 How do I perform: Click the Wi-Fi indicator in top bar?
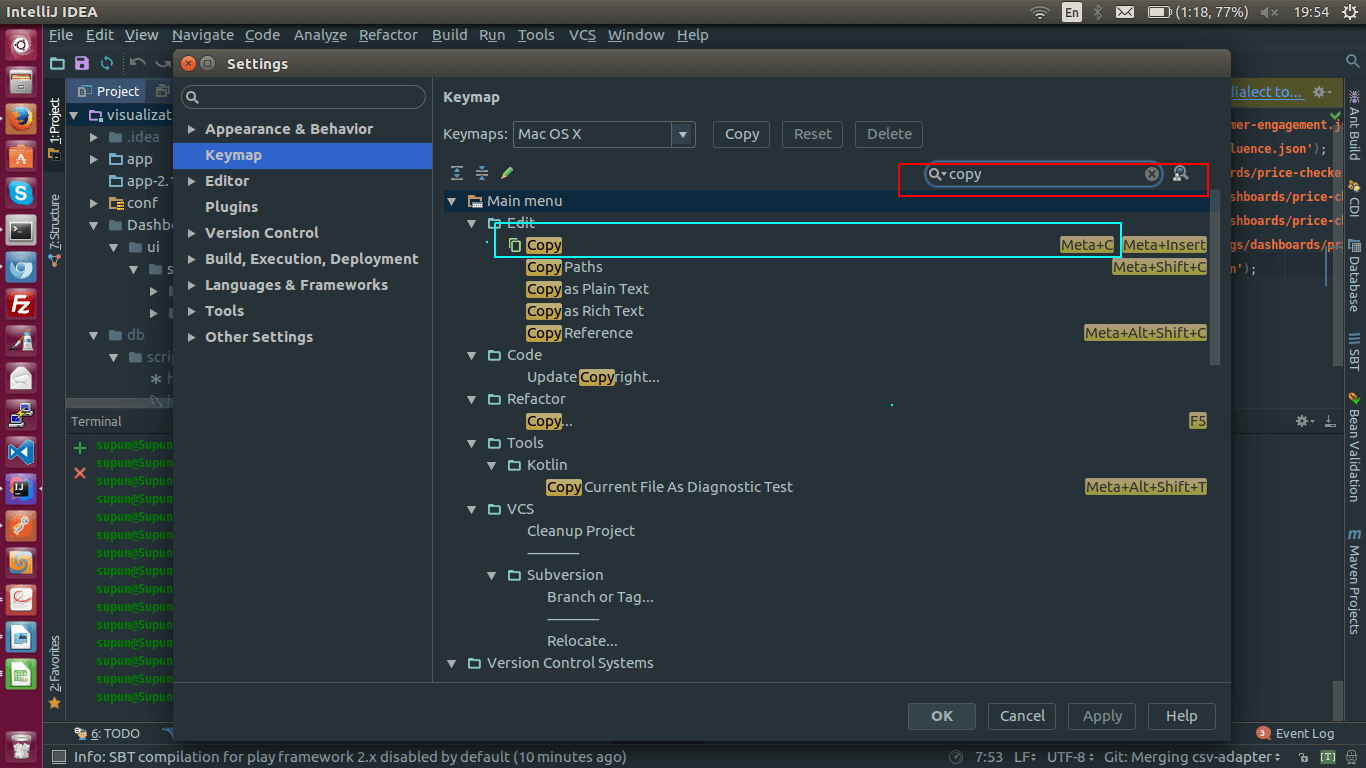click(x=1041, y=12)
